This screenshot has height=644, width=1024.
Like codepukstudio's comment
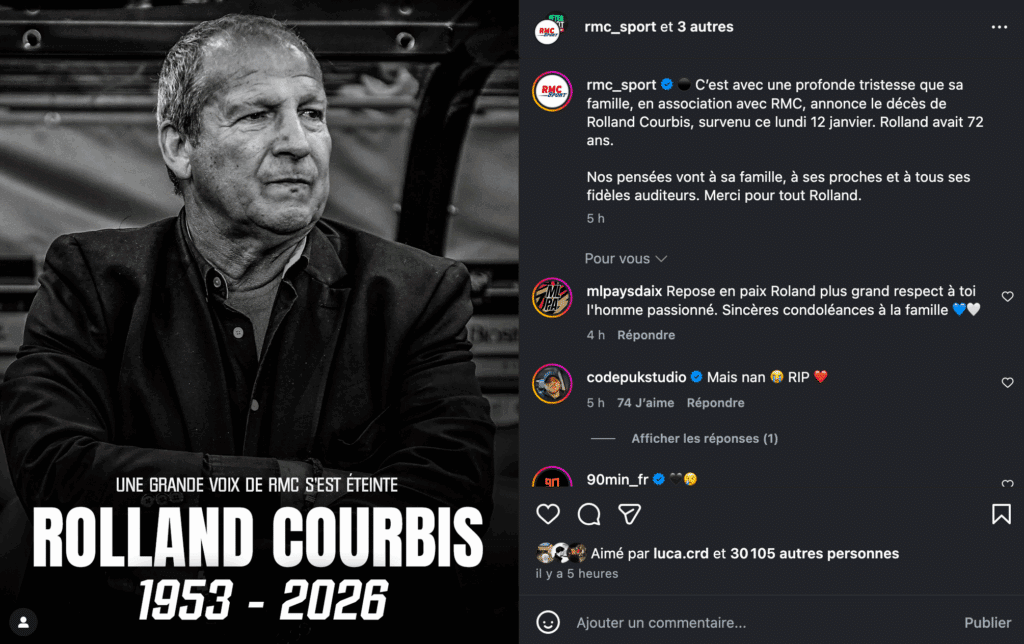pos(1007,383)
